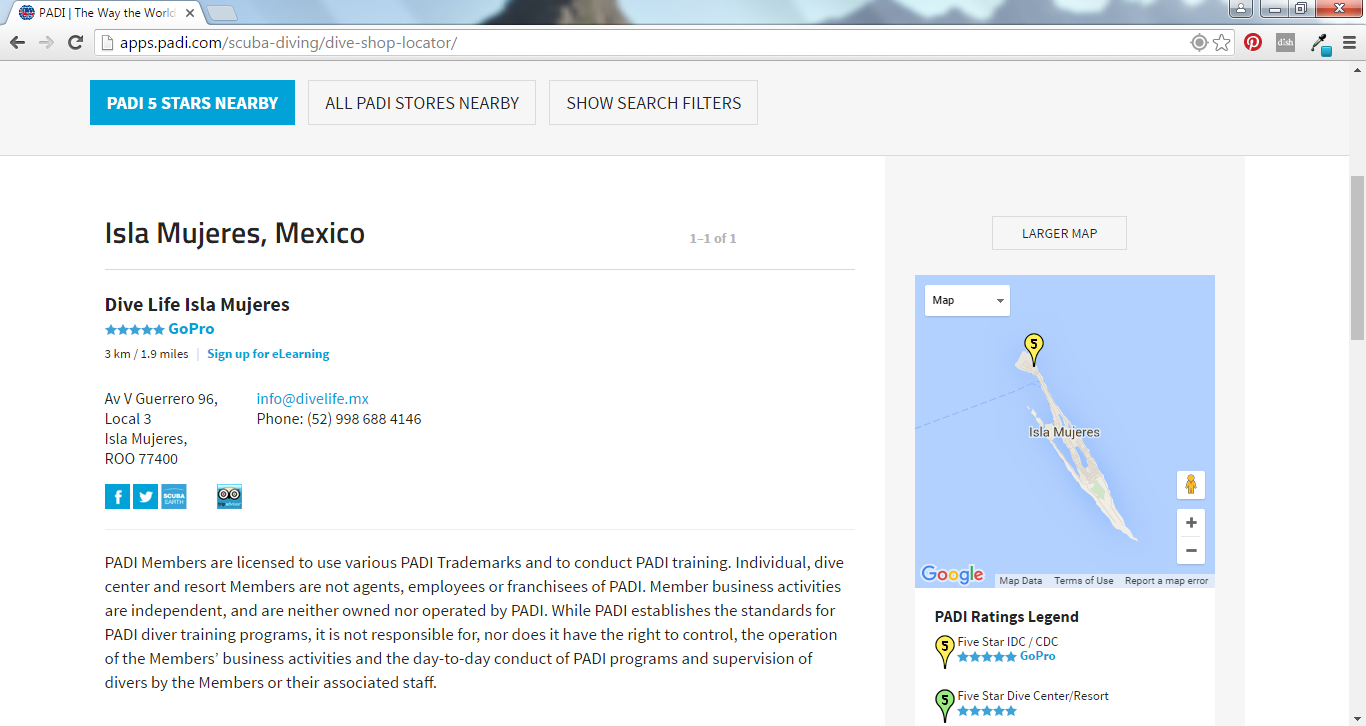Click the PADI Ratings Legend heading

1007,617
